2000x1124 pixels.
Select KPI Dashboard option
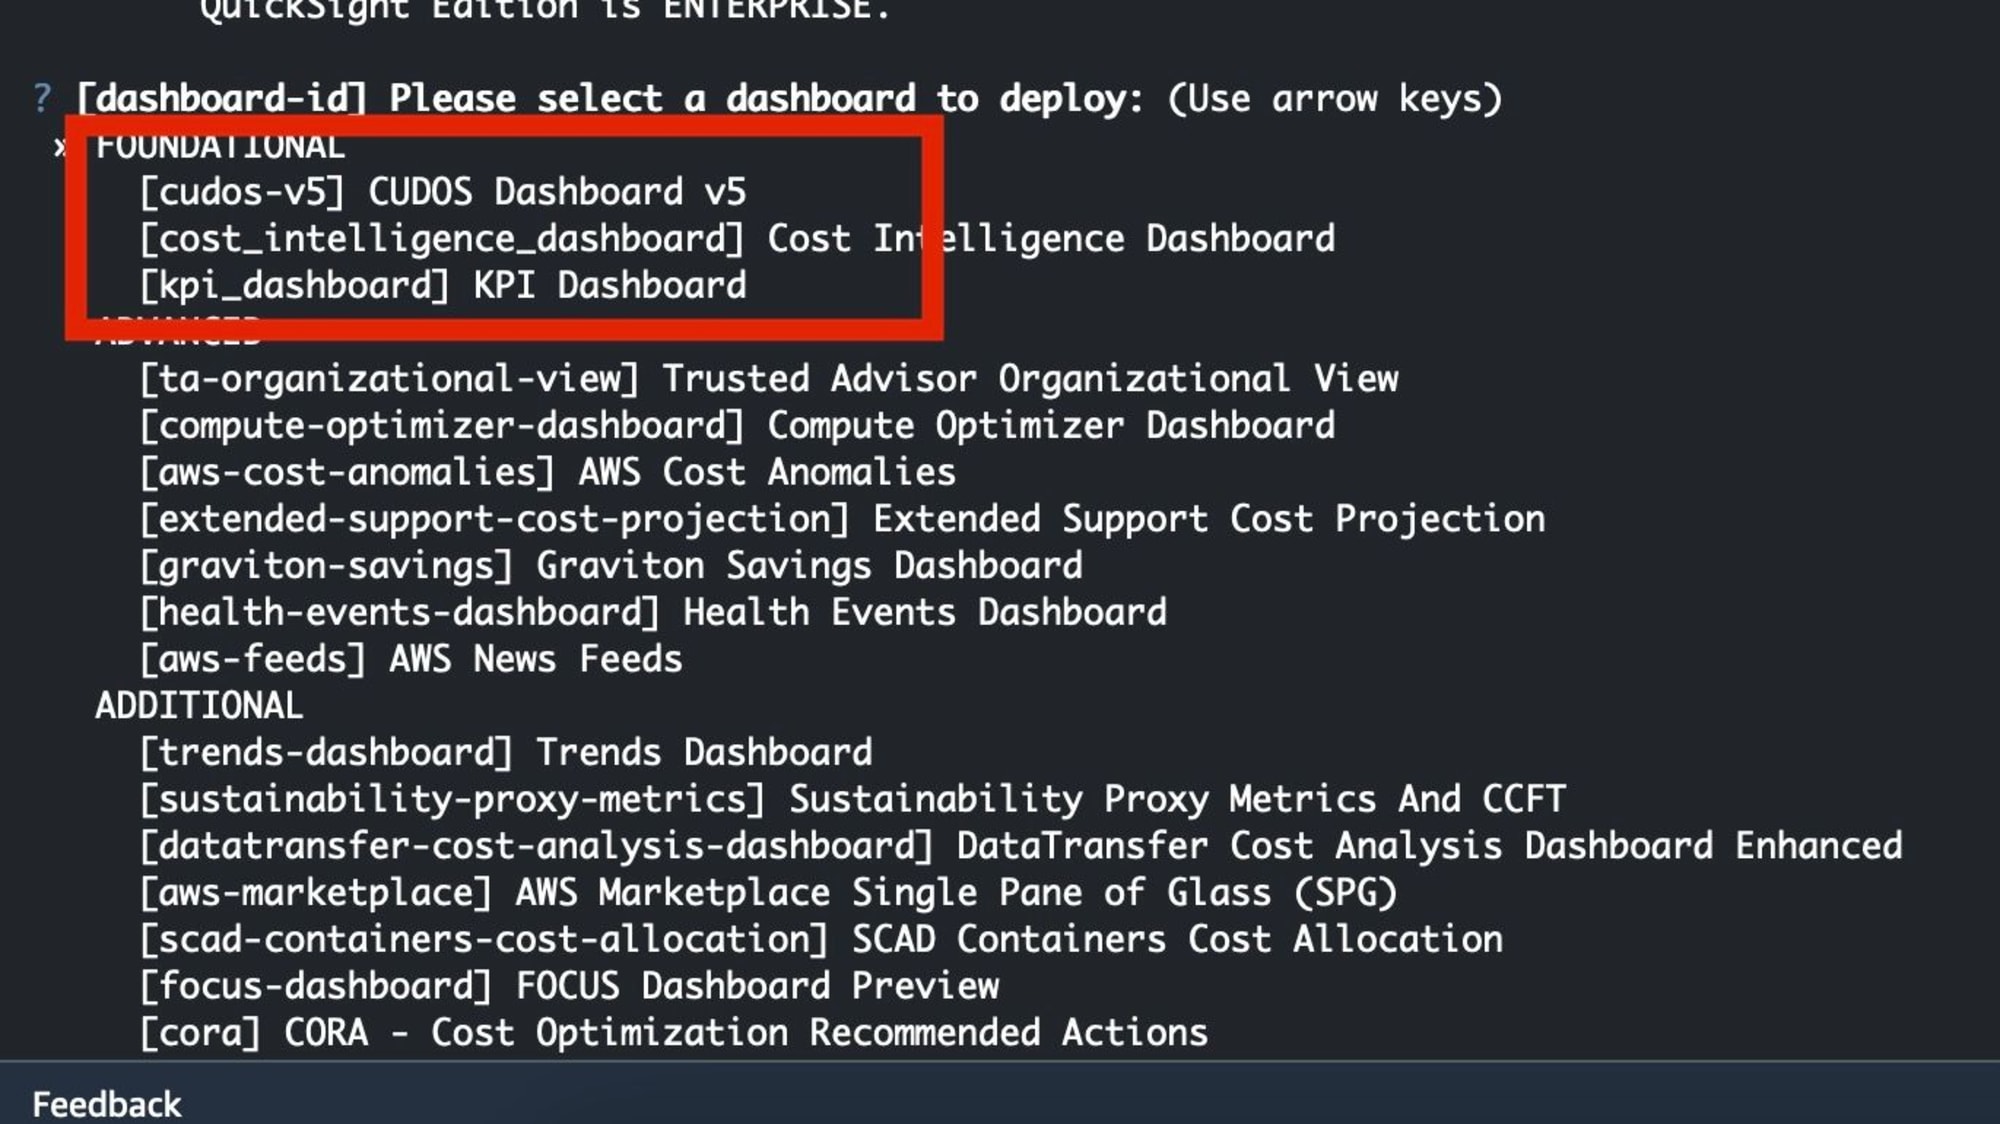pos(444,284)
